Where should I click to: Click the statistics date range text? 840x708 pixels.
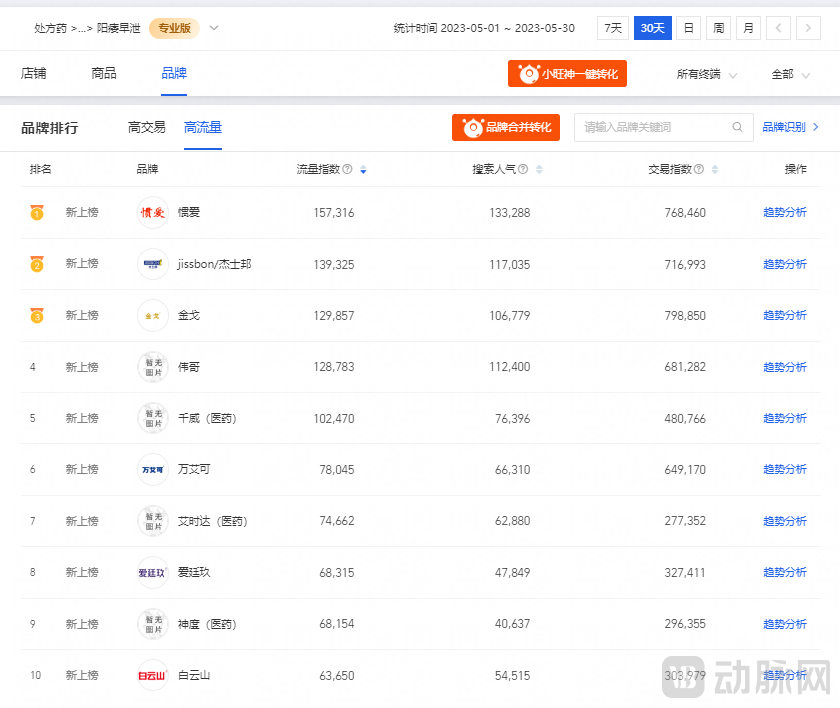point(484,28)
